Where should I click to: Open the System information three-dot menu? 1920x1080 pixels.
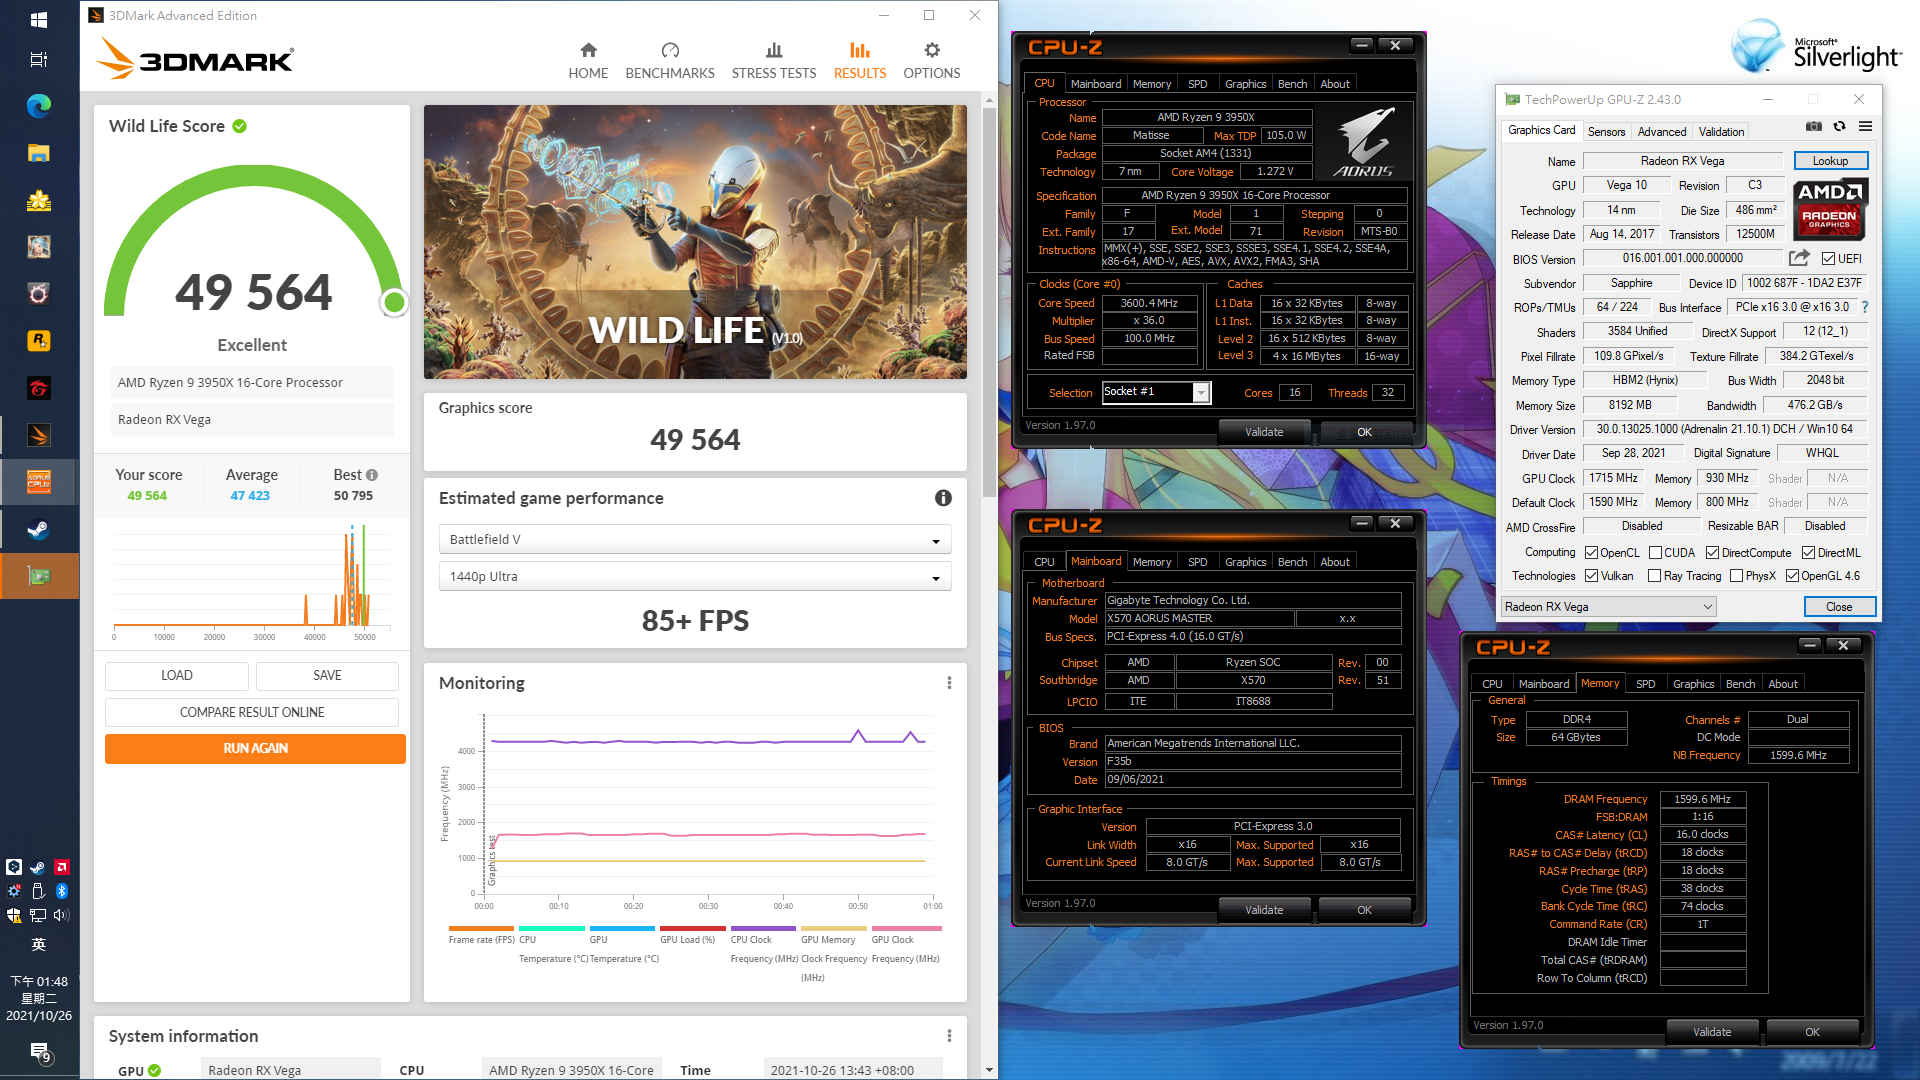pyautogui.click(x=949, y=1036)
